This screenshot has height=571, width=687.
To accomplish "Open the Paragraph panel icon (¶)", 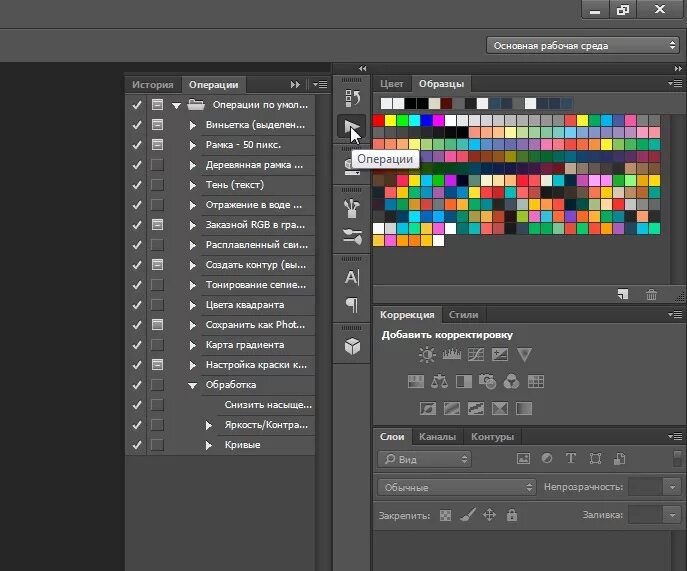I will click(352, 305).
